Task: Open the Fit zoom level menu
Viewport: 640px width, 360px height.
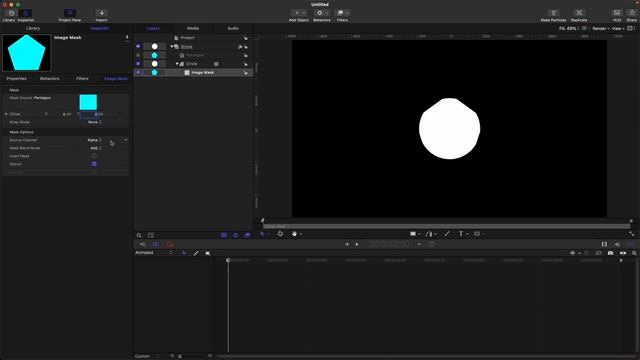Action: (x=569, y=29)
